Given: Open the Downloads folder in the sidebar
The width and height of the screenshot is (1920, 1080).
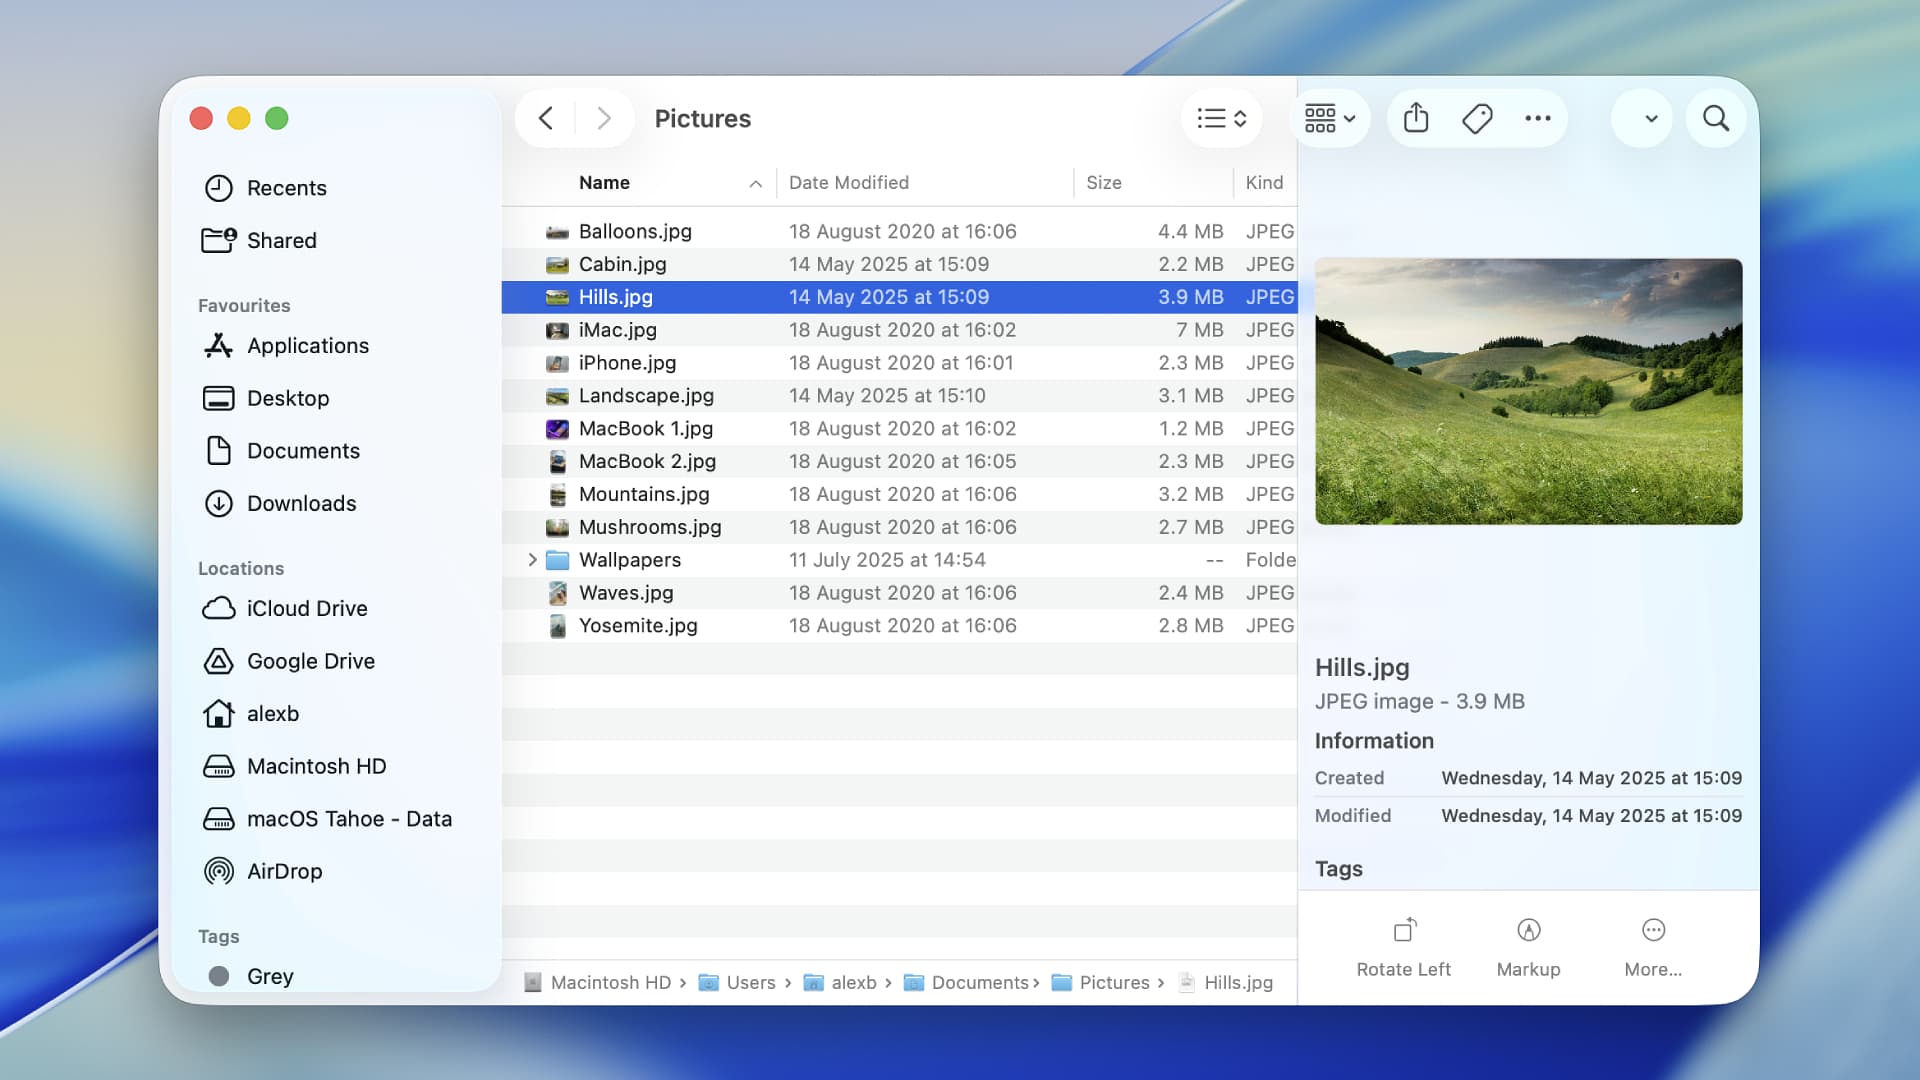Looking at the screenshot, I should click(x=302, y=503).
